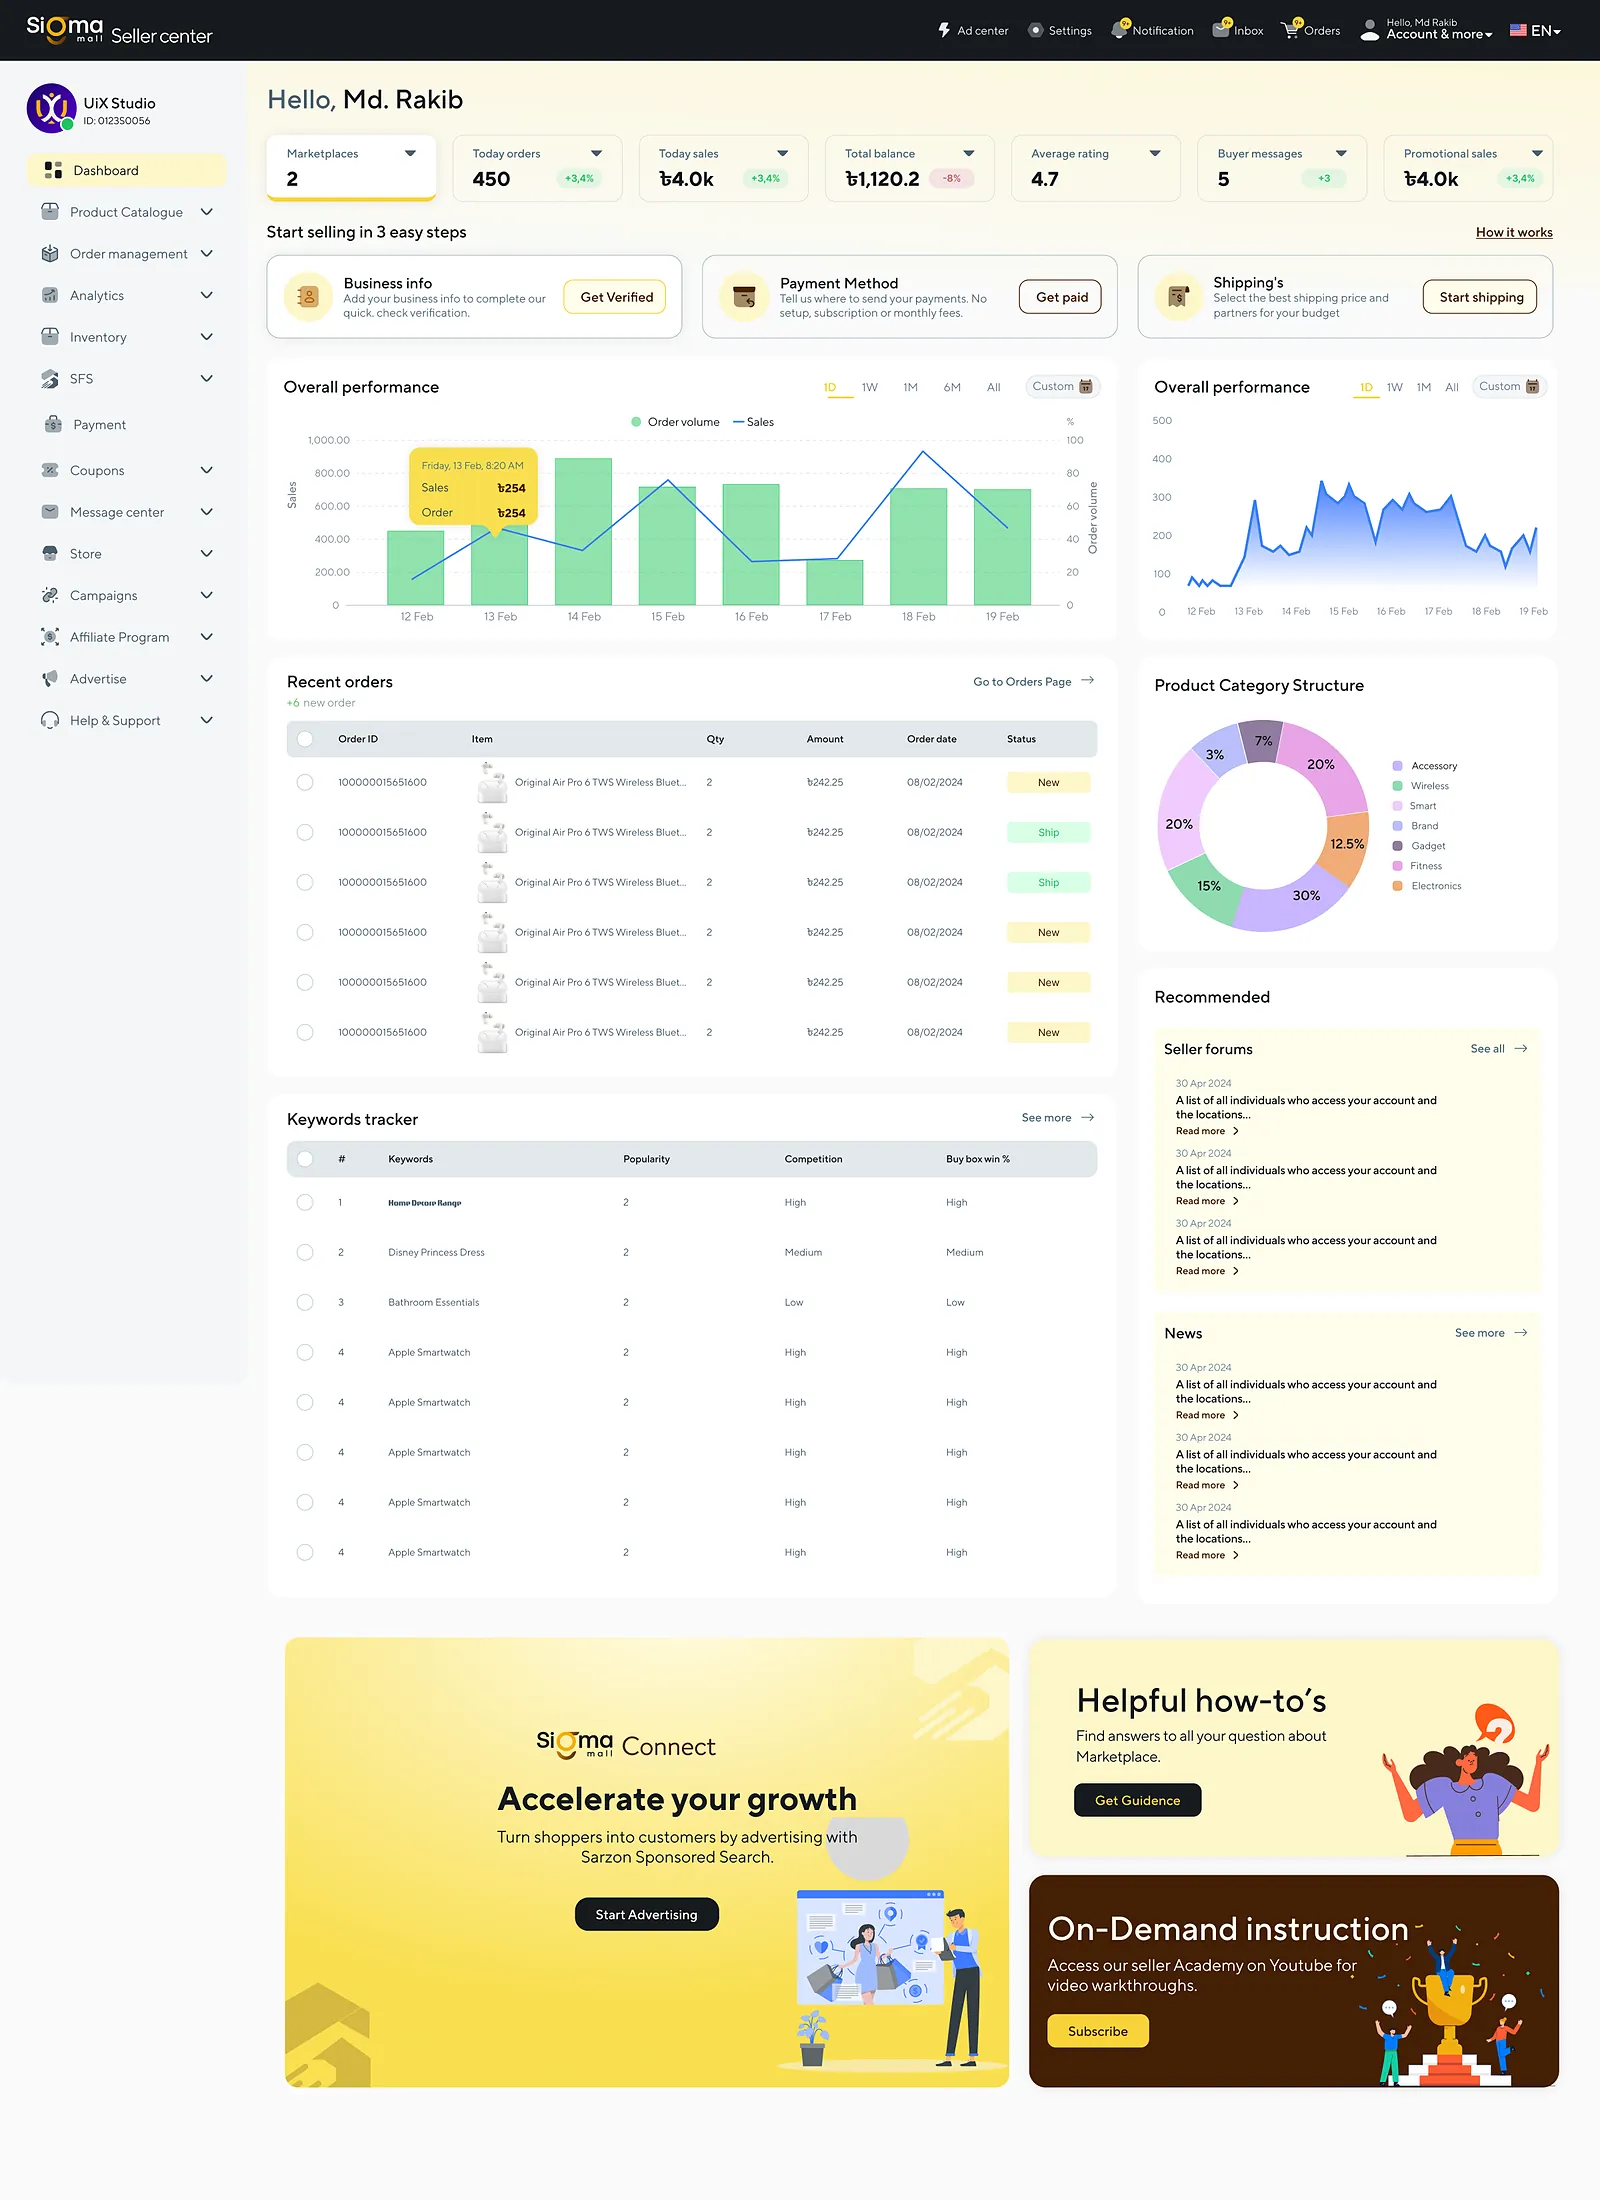Click the Store sidebar icon
The width and height of the screenshot is (1600, 2200).
click(x=50, y=553)
